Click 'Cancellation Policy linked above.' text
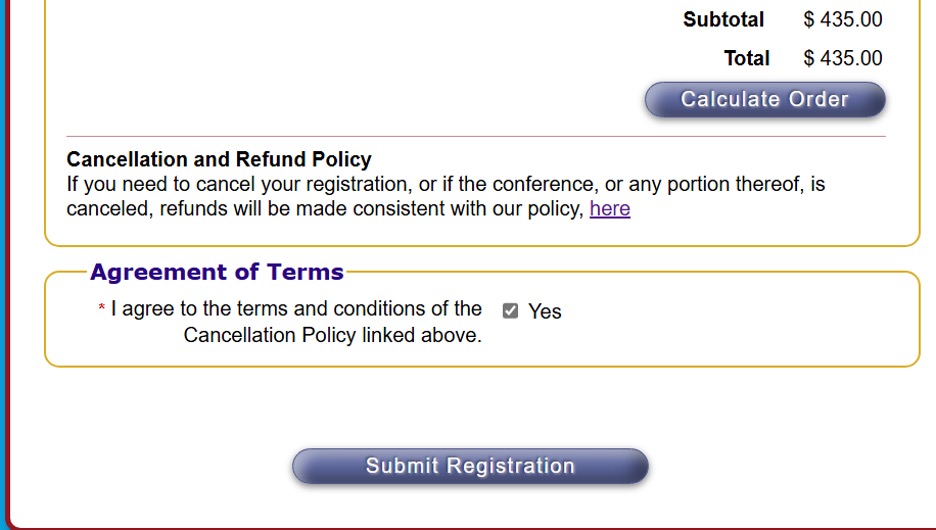This screenshot has height=530, width=936. point(332,336)
